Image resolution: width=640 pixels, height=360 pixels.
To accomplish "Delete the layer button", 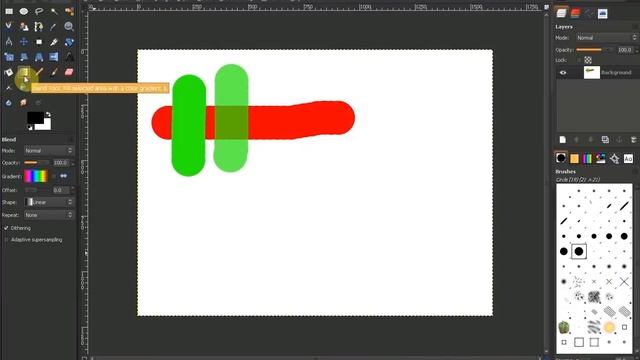I will point(633,140).
